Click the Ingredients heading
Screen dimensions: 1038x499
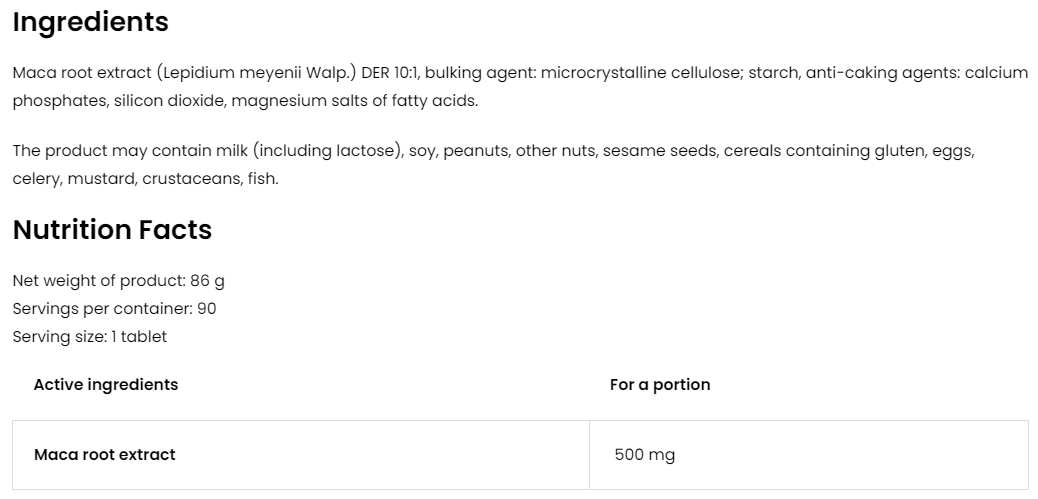pos(90,22)
